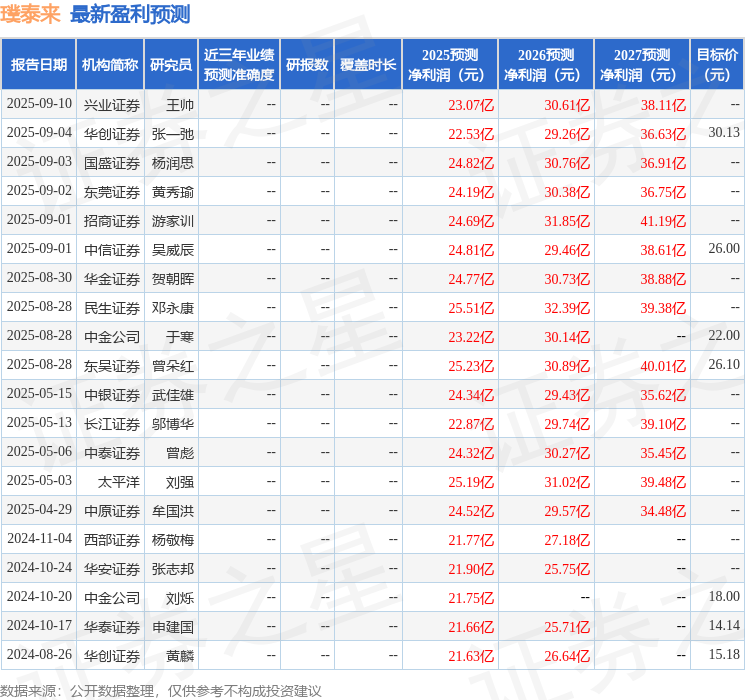Click 27.18亿 forecast value
Viewport: 745px width, 700px height.
567,540
